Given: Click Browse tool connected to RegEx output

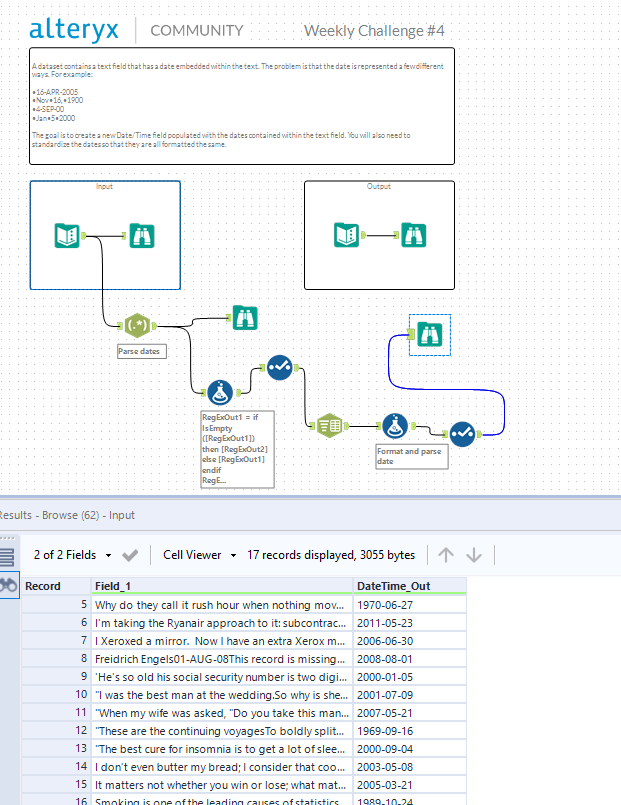Looking at the screenshot, I should [x=245, y=318].
